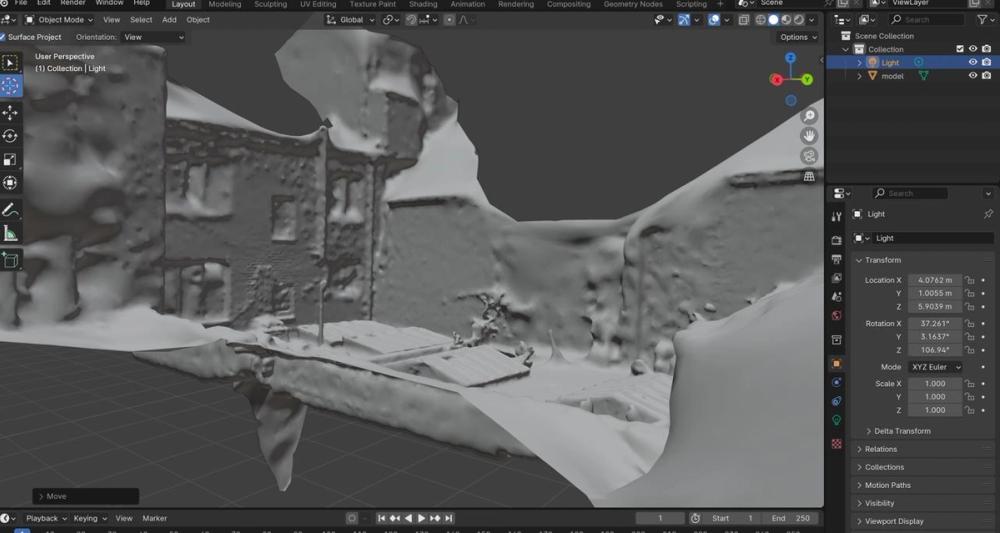
Task: Select the Transform tool
Action: point(10,183)
